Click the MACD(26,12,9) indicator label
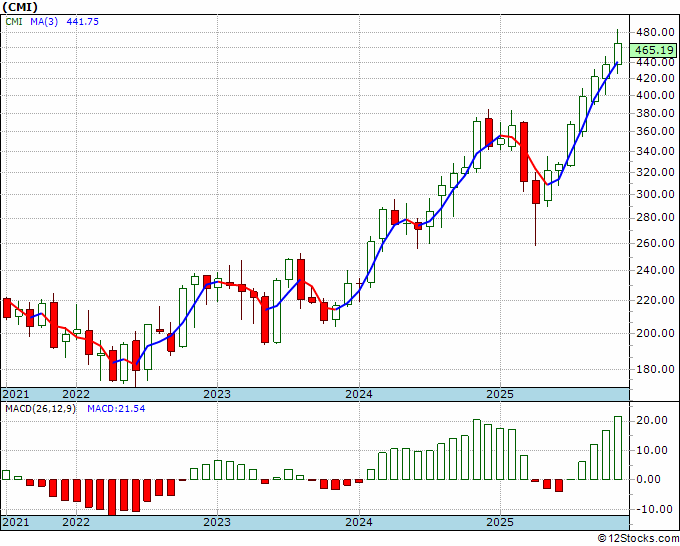Viewport: 680px width, 546px height. point(40,409)
